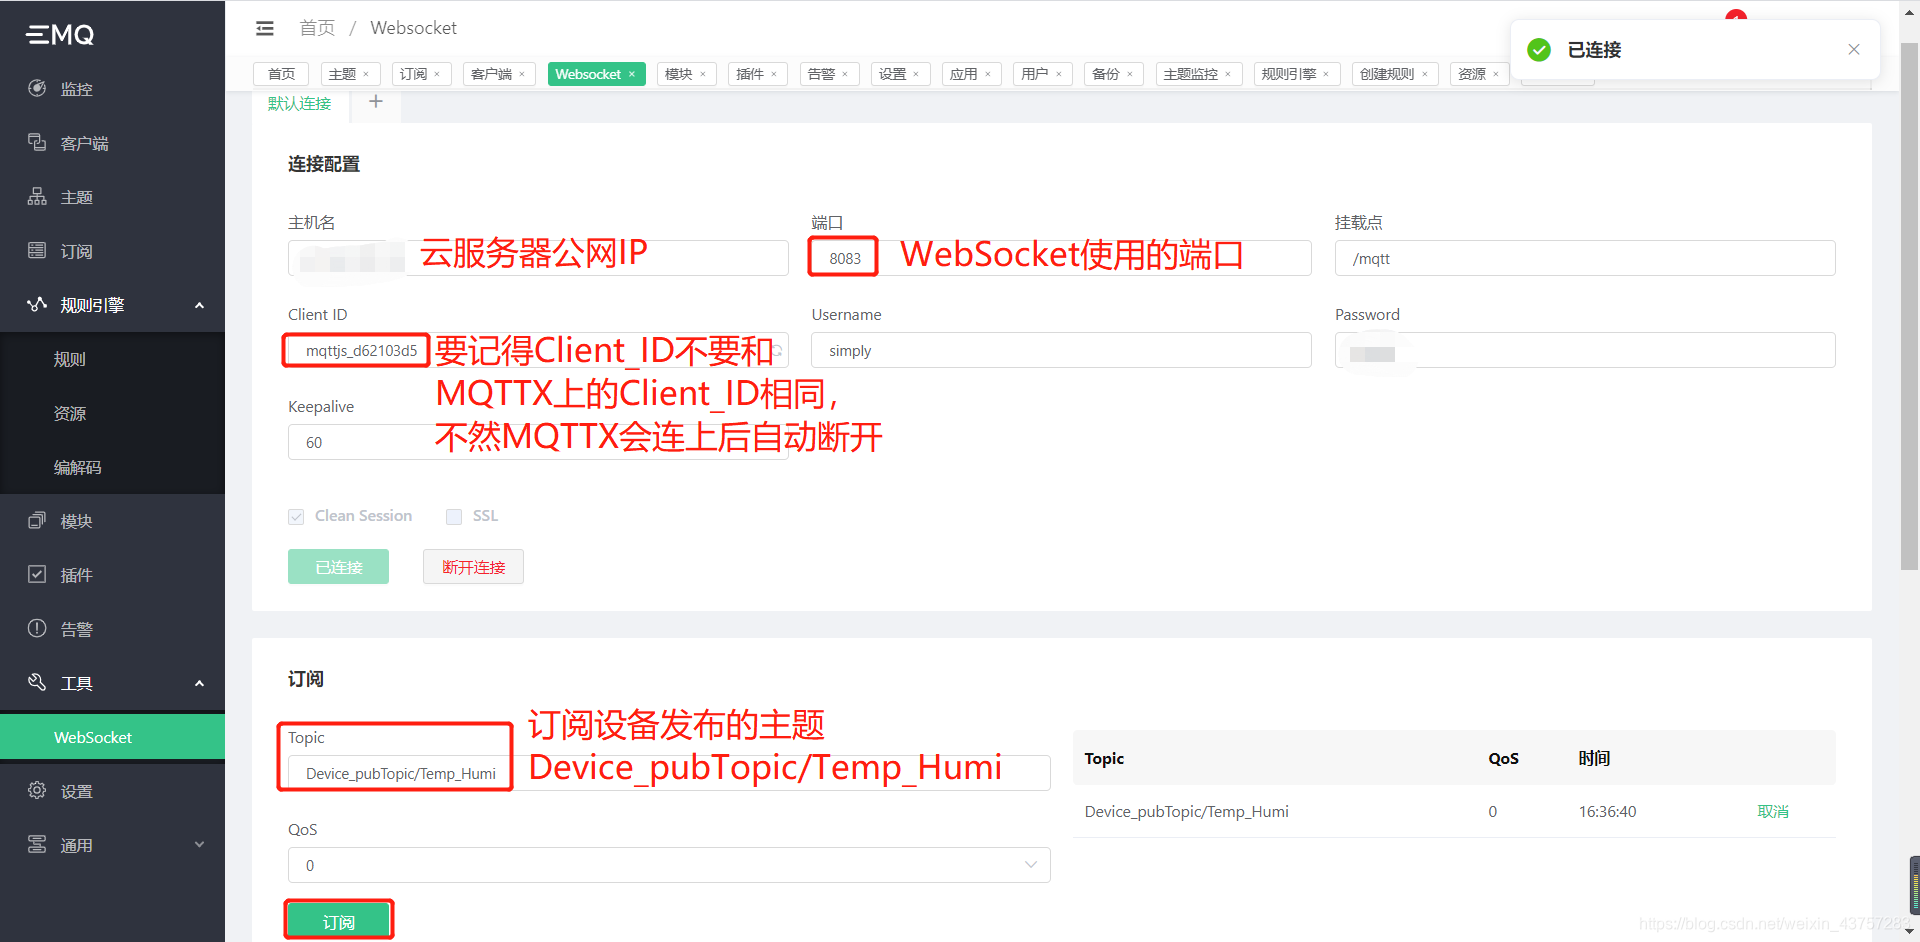The height and width of the screenshot is (942, 1920).
Task: Open the 告警 sidebar icon
Action: pyautogui.click(x=37, y=628)
